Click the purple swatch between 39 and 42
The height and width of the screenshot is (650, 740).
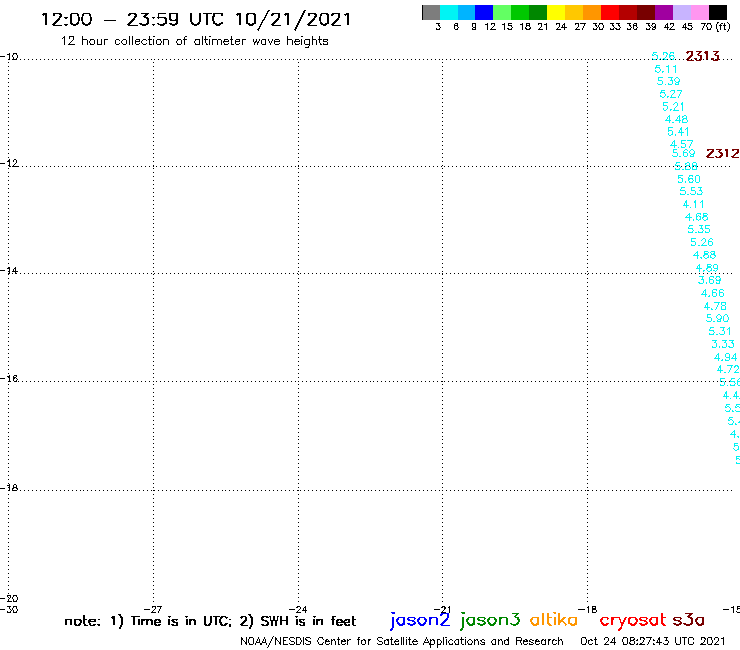[664, 12]
